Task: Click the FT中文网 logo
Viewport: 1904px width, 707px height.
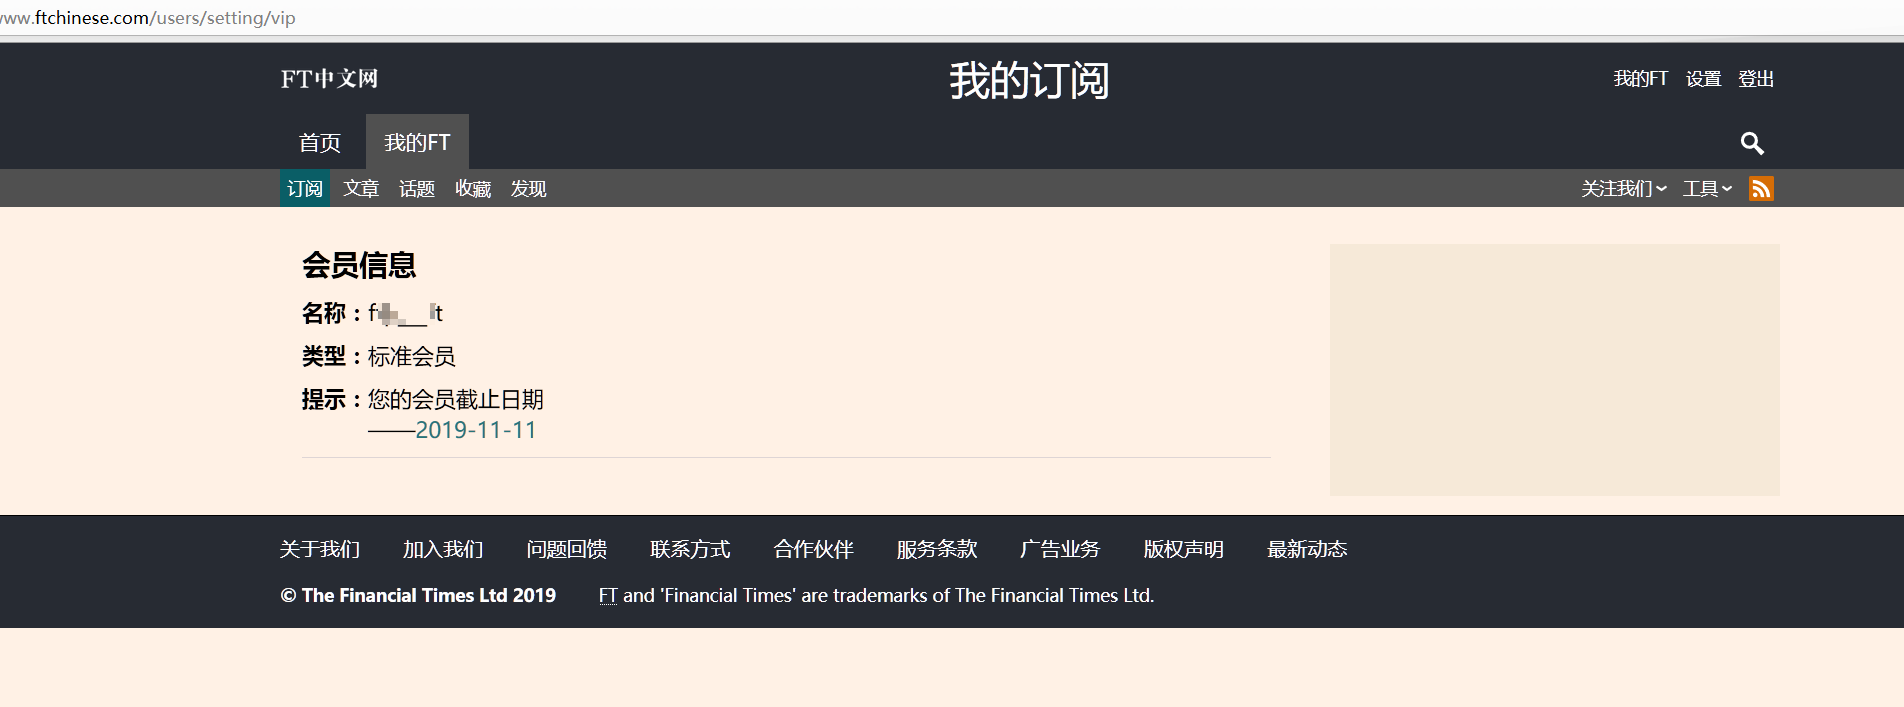Action: tap(329, 79)
